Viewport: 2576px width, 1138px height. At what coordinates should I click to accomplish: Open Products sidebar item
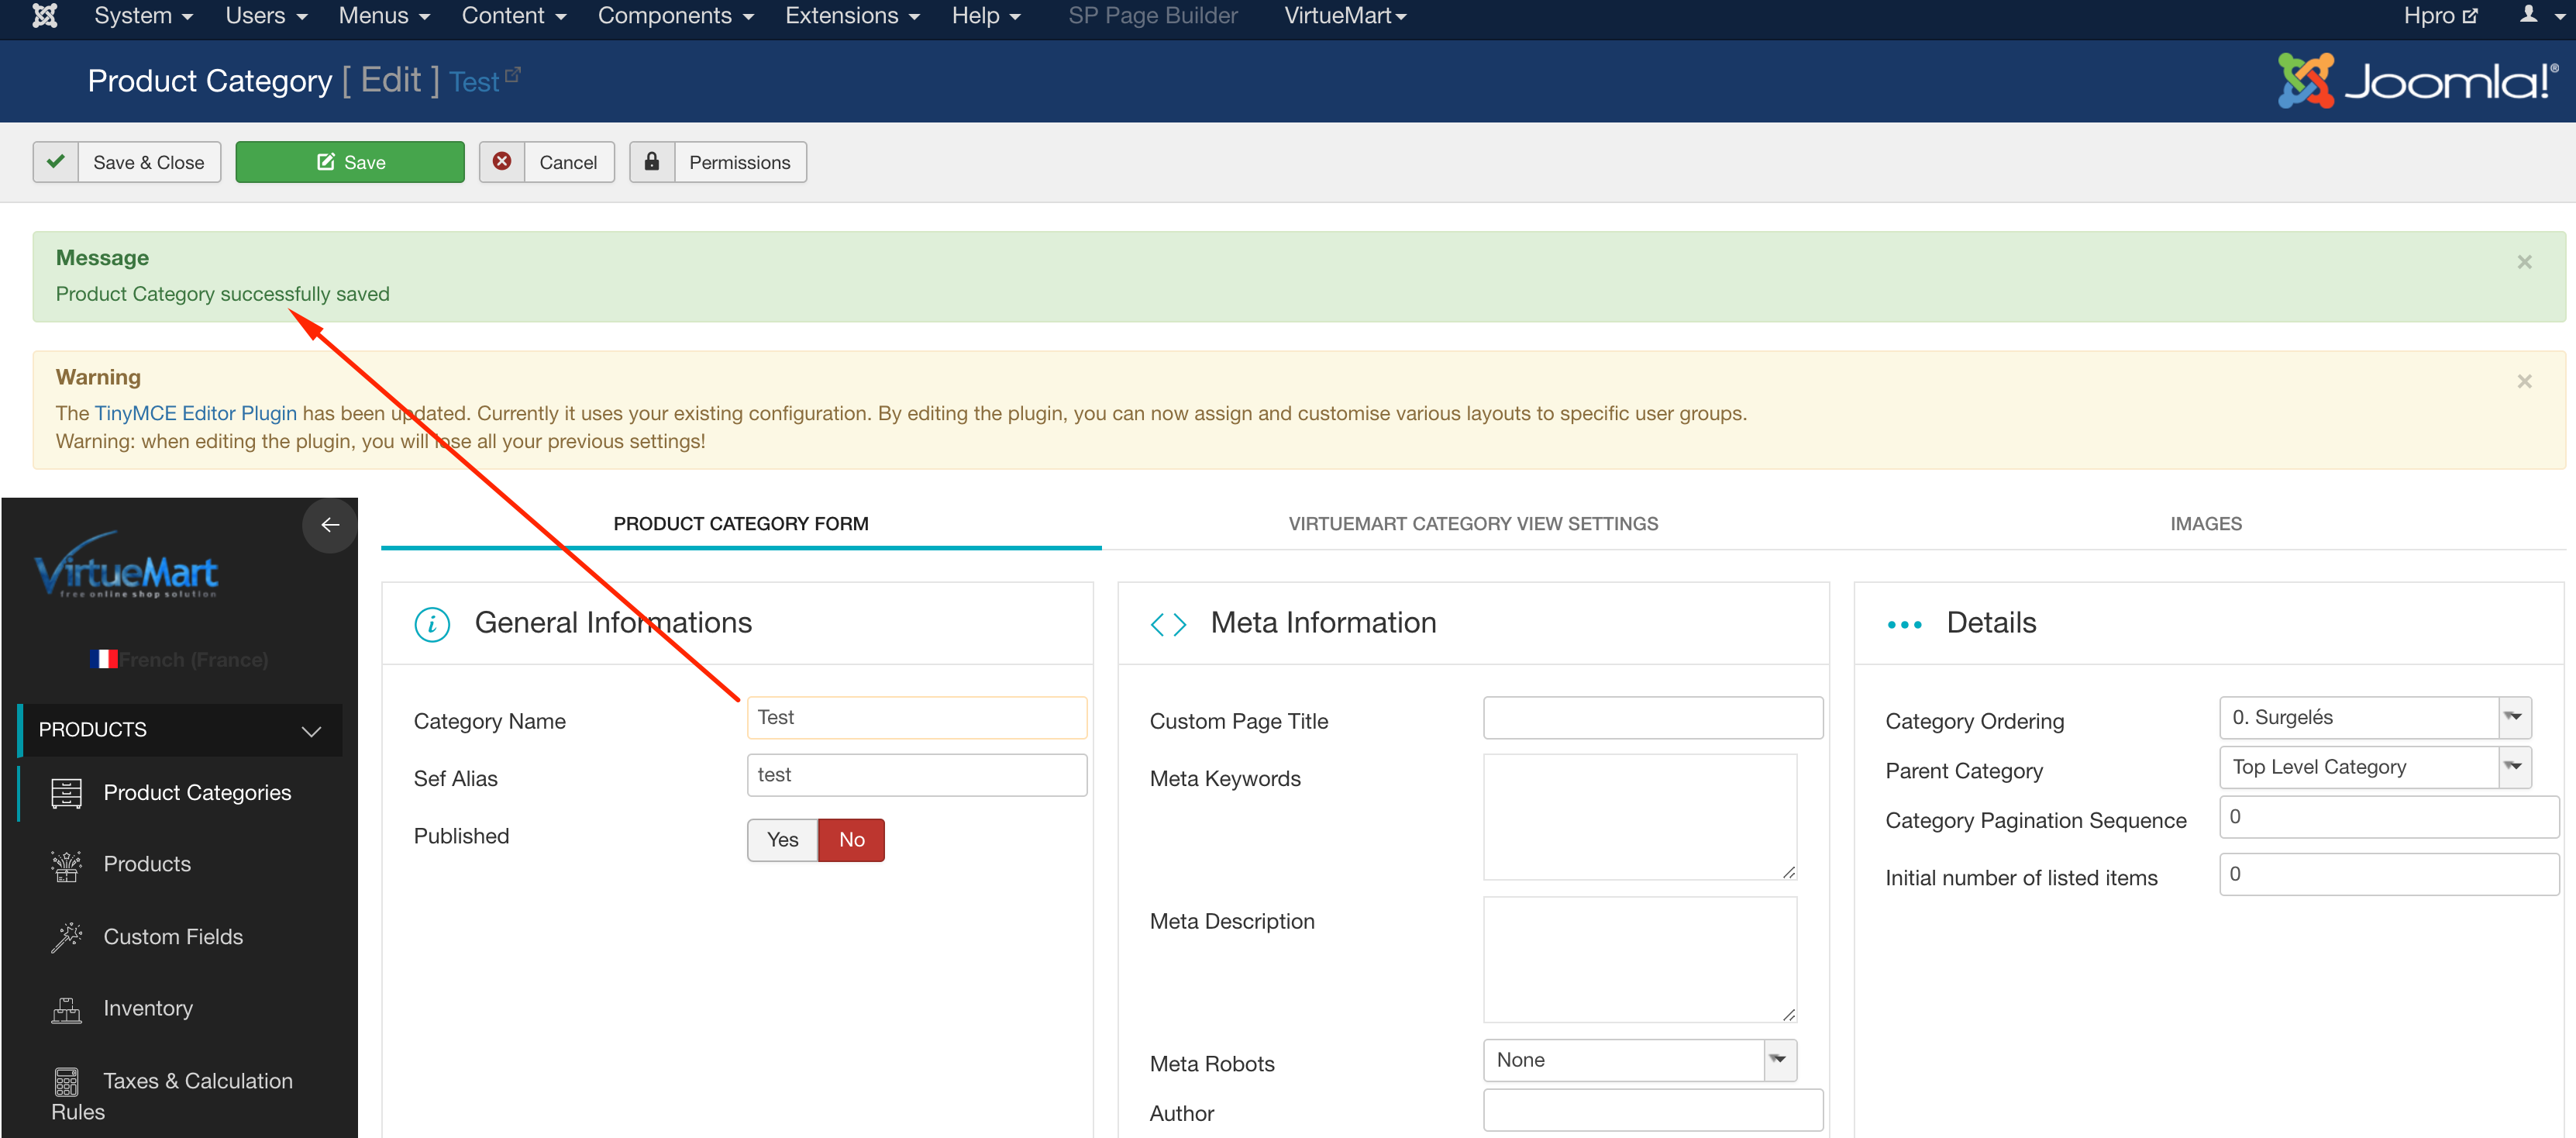(x=147, y=864)
